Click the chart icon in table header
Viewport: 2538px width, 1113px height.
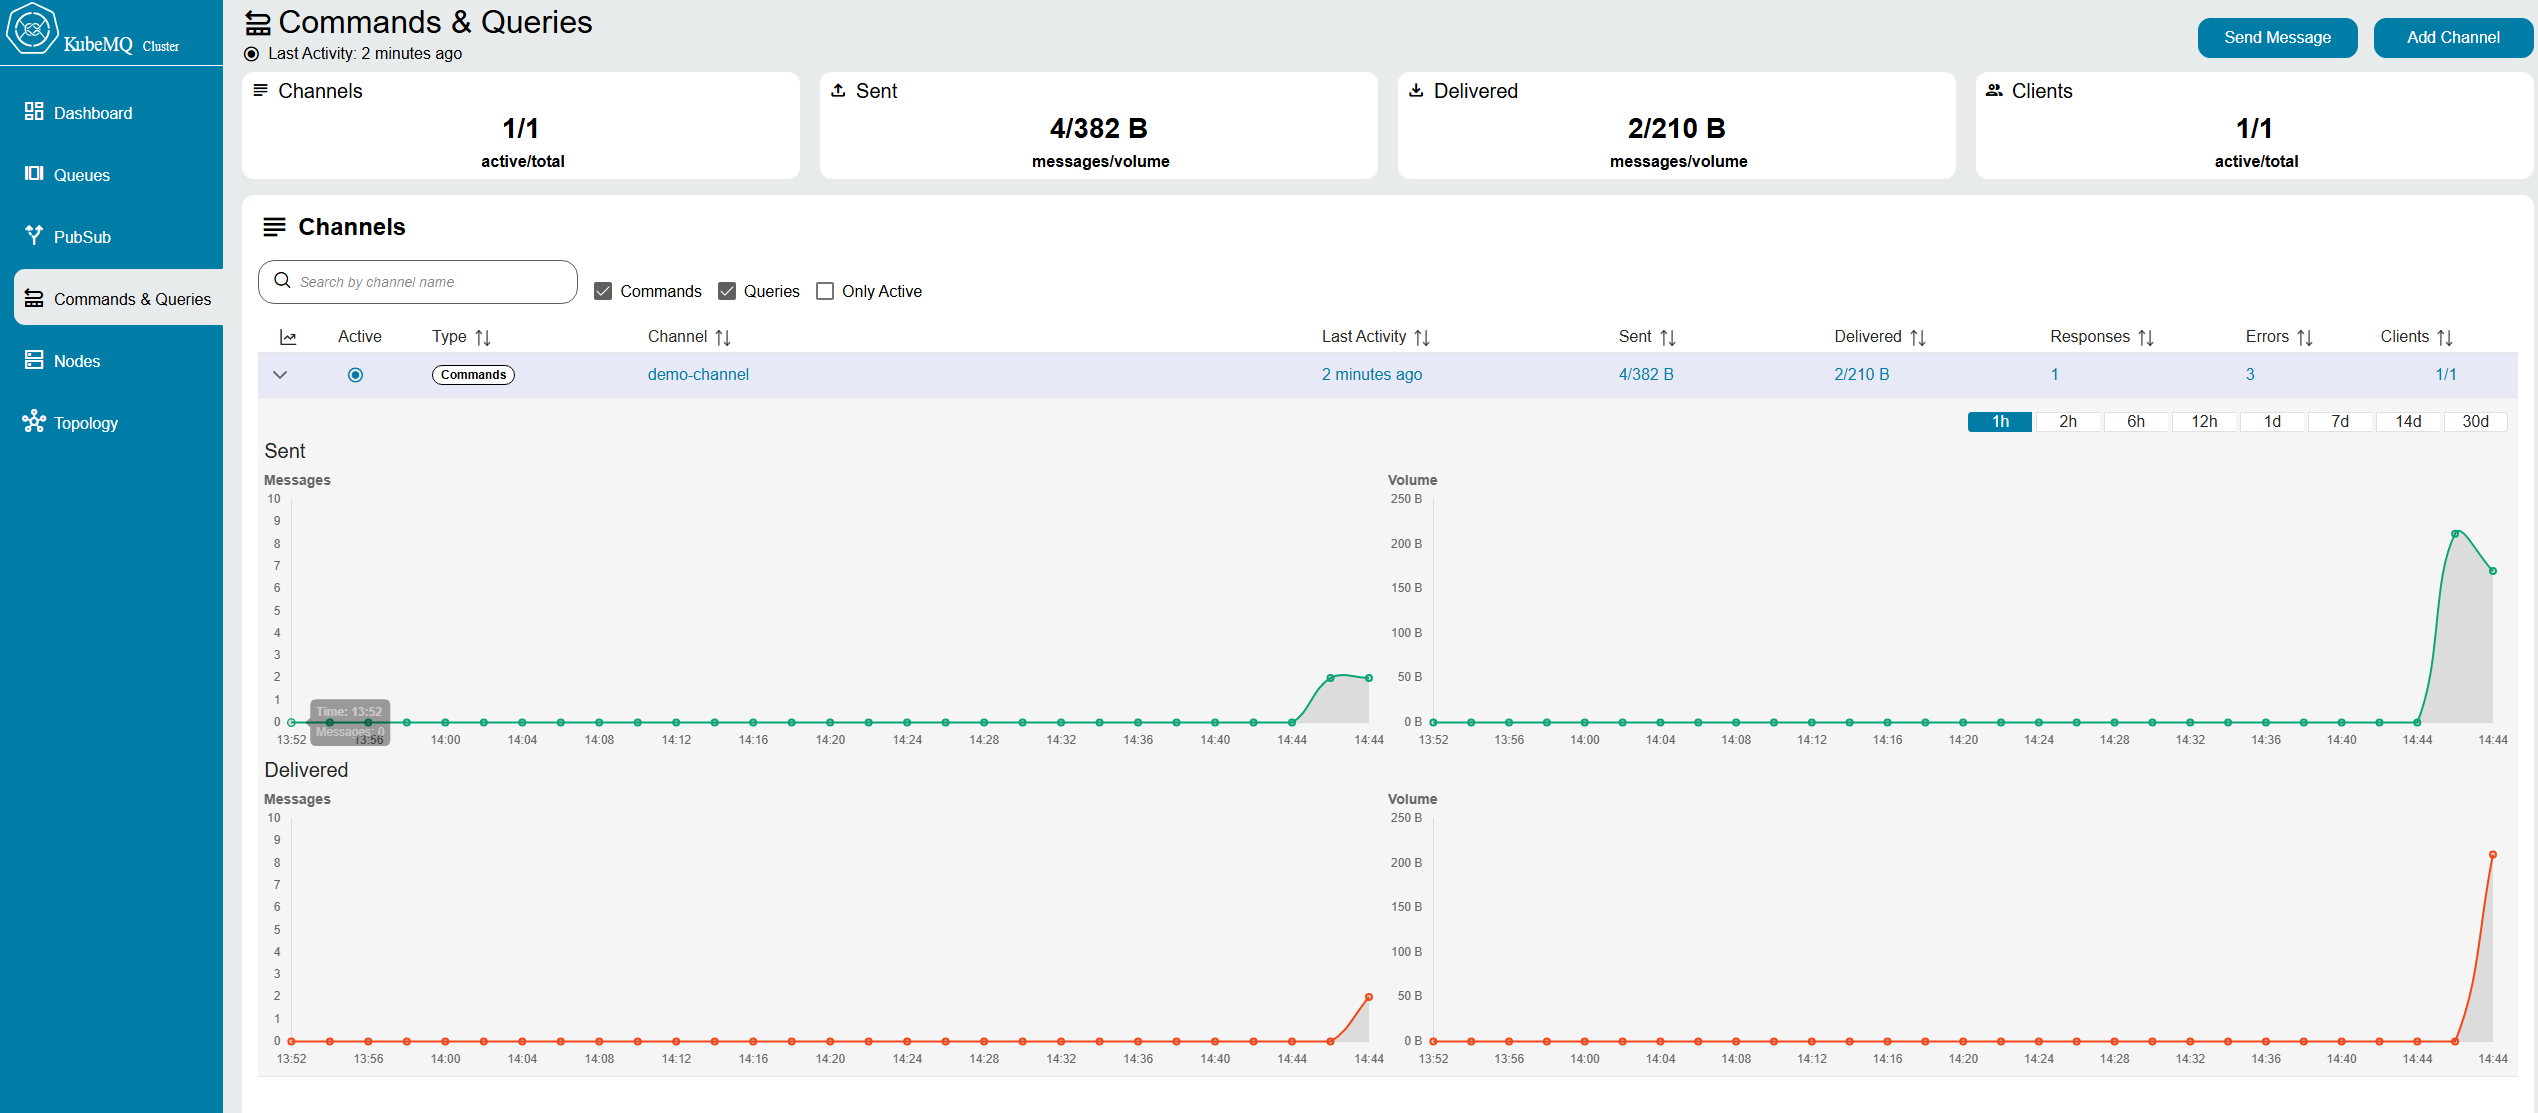288,337
